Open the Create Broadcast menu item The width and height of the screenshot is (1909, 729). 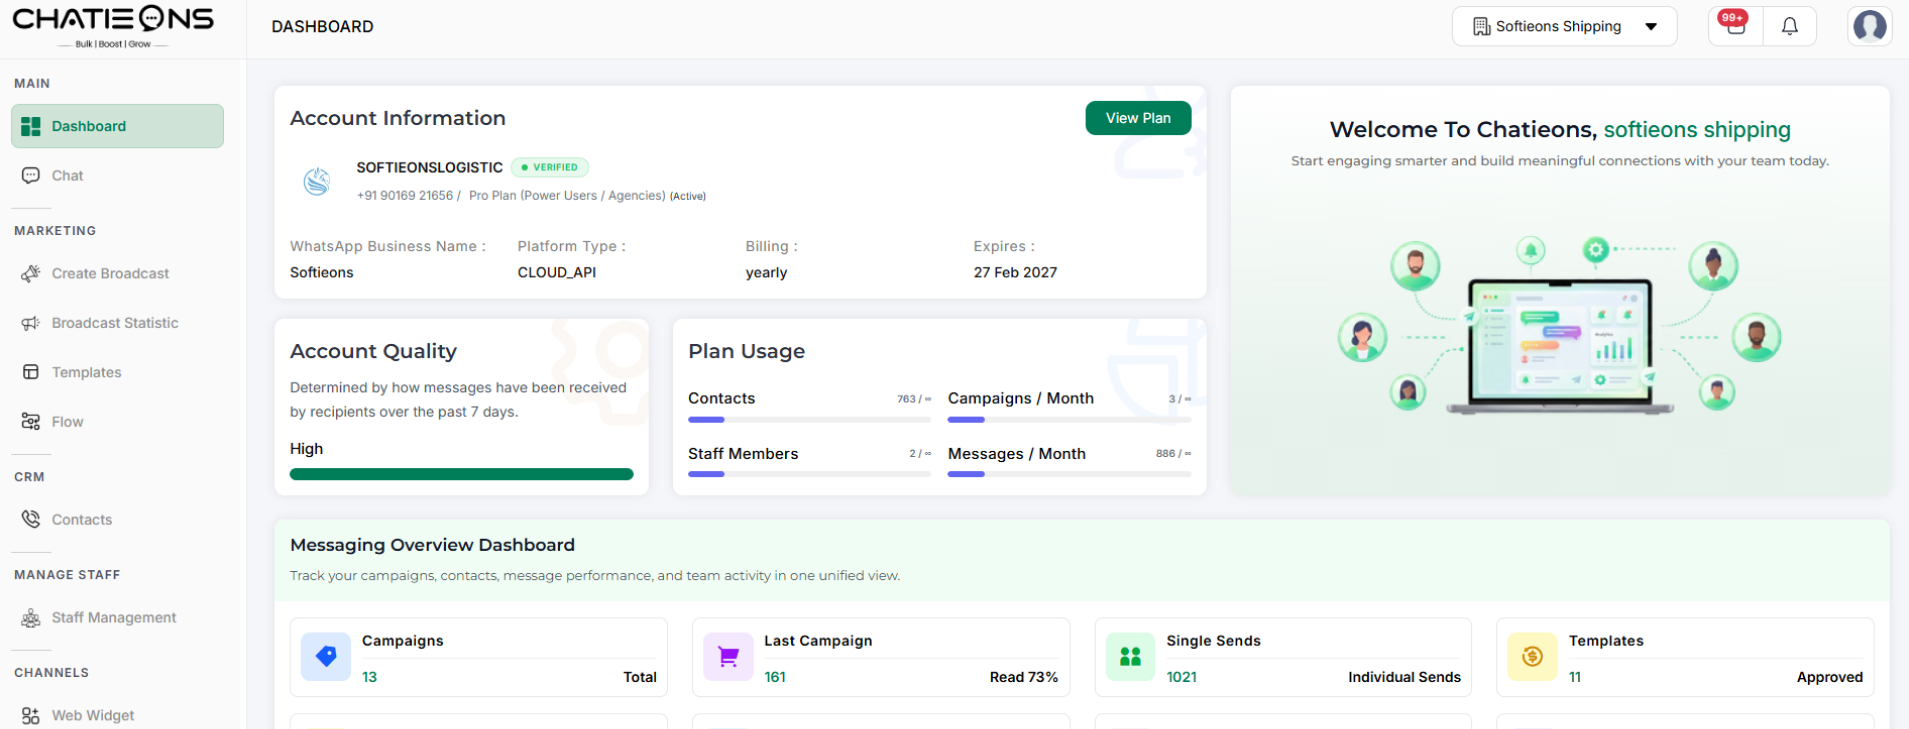[x=110, y=274]
